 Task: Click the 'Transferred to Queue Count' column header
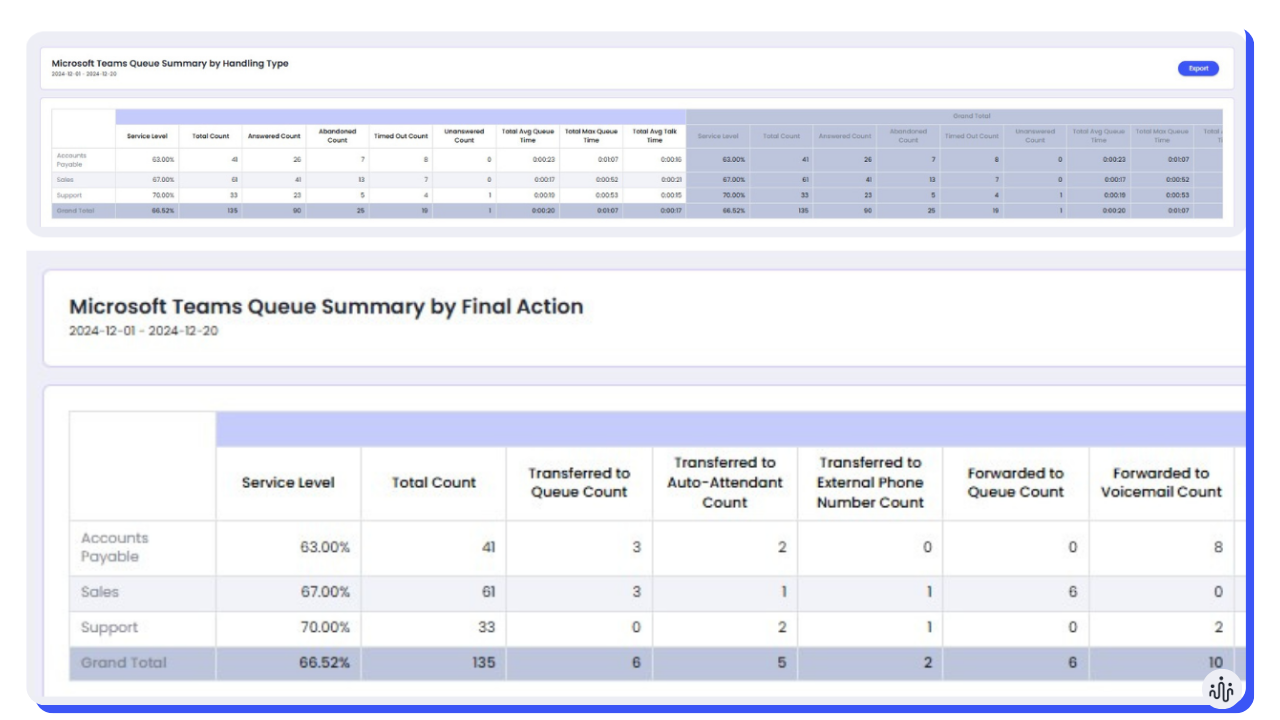click(x=579, y=483)
